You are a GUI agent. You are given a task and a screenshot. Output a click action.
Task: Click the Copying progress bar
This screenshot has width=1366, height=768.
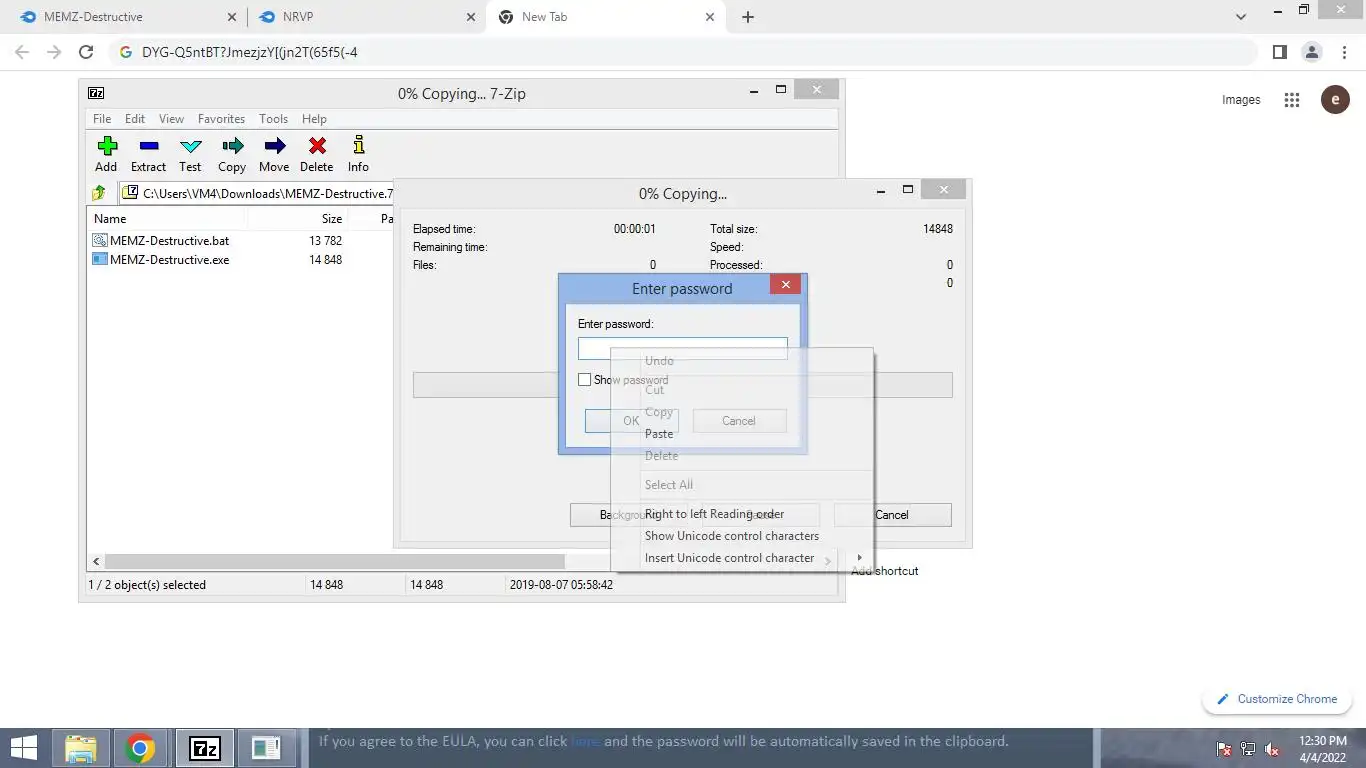click(683, 385)
